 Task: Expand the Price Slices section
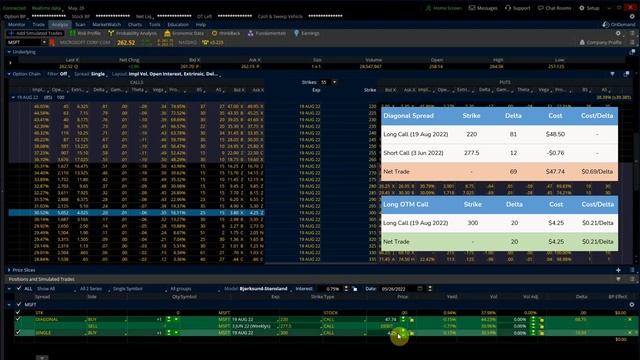9,270
